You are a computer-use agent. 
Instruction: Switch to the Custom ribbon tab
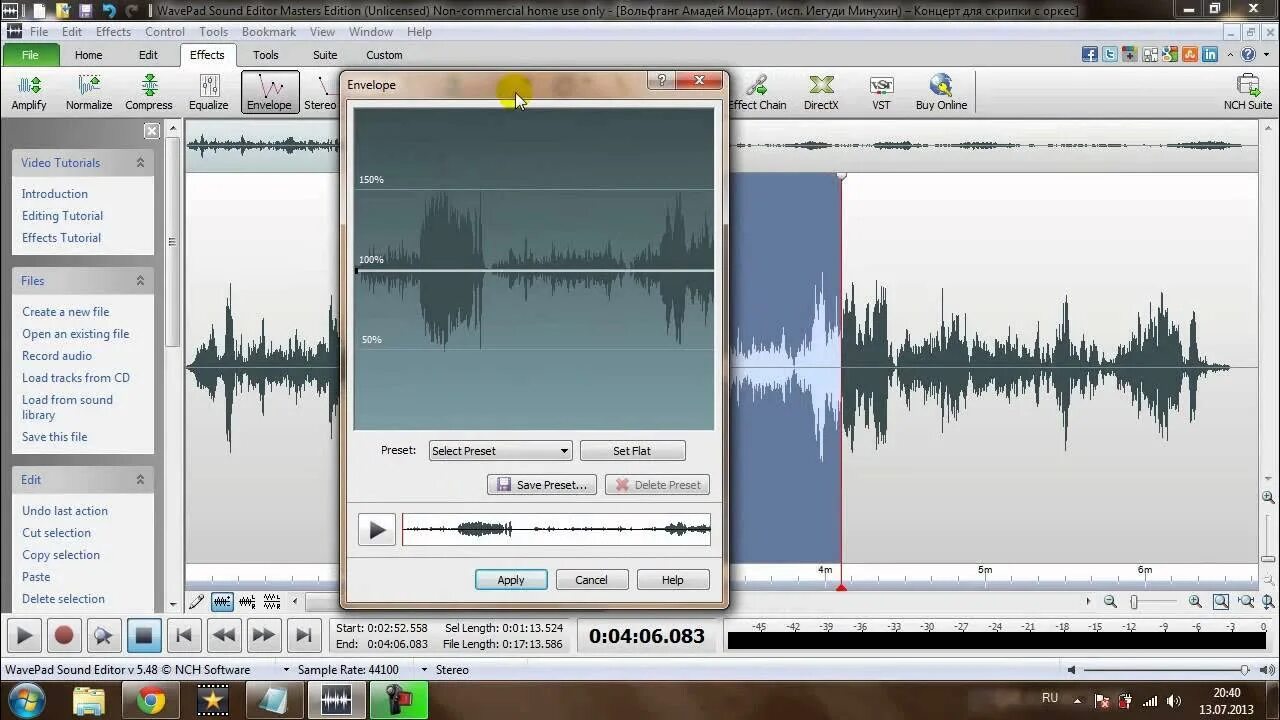[x=384, y=55]
